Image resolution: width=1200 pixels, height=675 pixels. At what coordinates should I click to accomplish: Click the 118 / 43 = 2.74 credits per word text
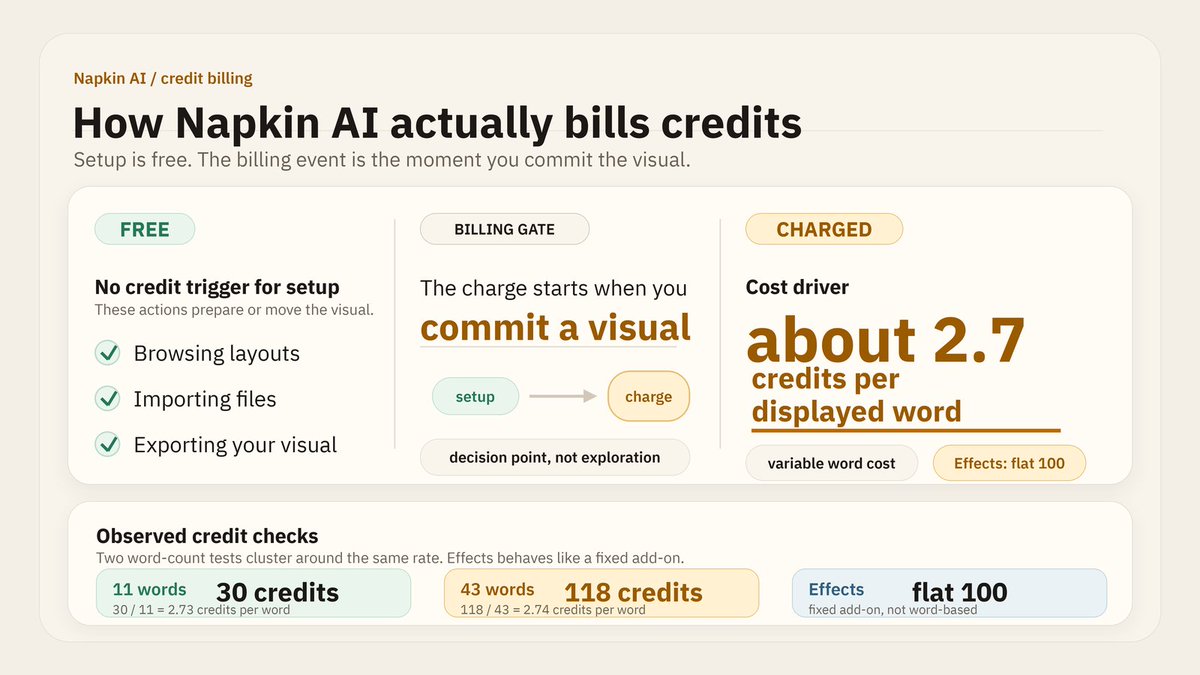pyautogui.click(x=552, y=609)
